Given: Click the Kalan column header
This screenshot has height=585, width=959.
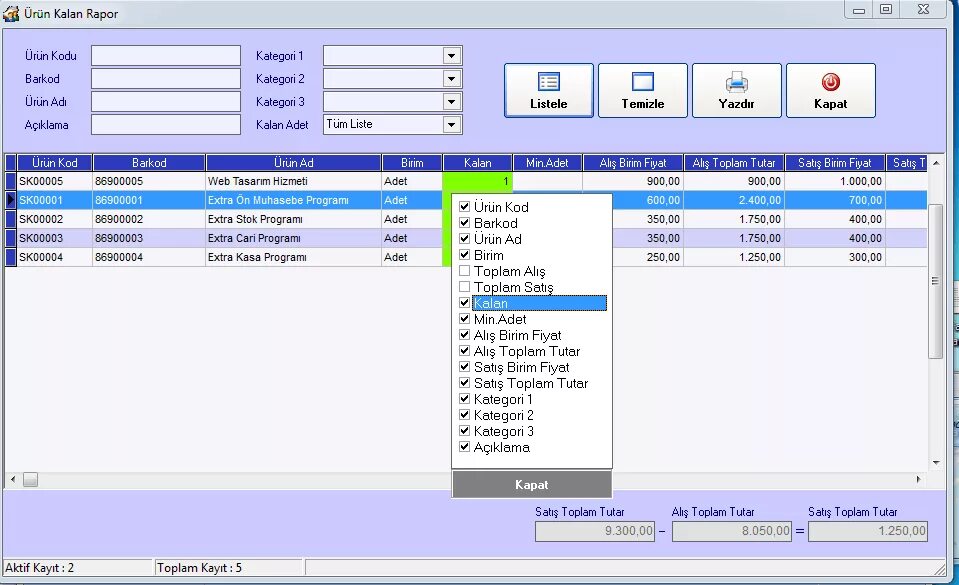Looking at the screenshot, I should pyautogui.click(x=477, y=163).
